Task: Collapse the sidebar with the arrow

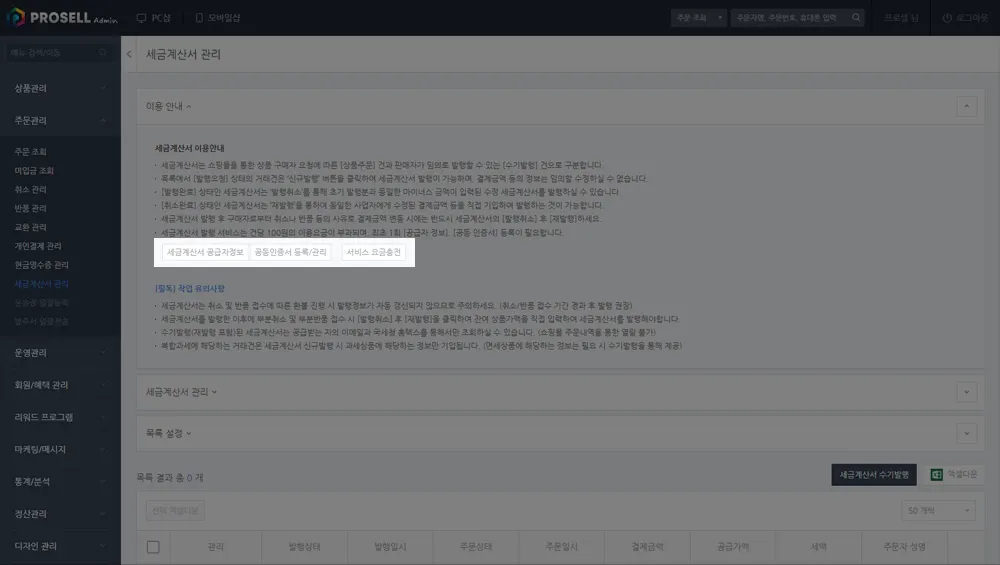Action: click(x=129, y=54)
